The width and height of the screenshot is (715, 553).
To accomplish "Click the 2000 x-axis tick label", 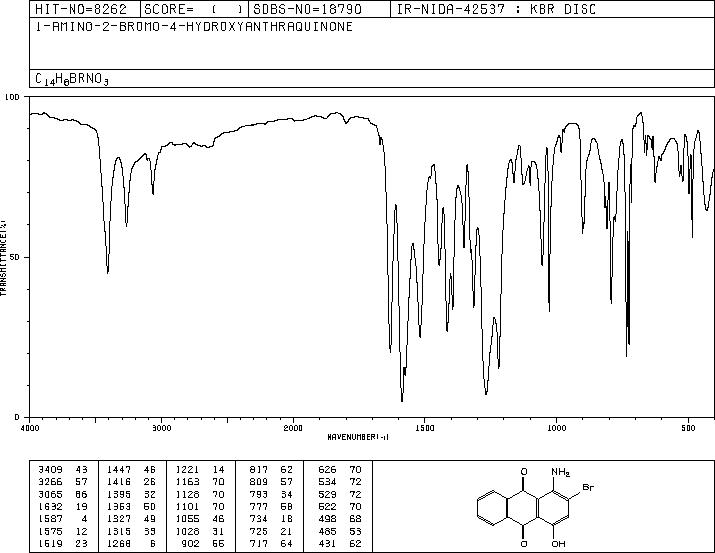I will click(x=293, y=428).
